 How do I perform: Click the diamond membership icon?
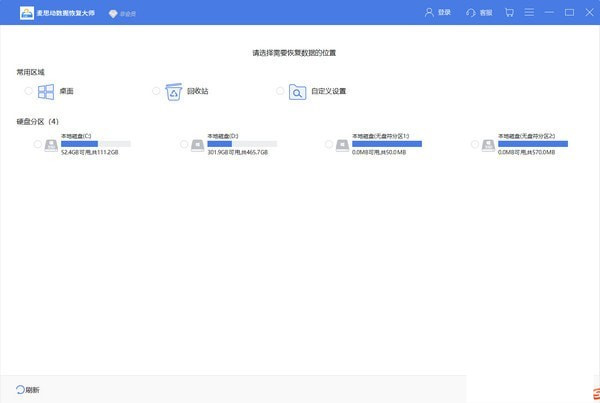[x=113, y=13]
